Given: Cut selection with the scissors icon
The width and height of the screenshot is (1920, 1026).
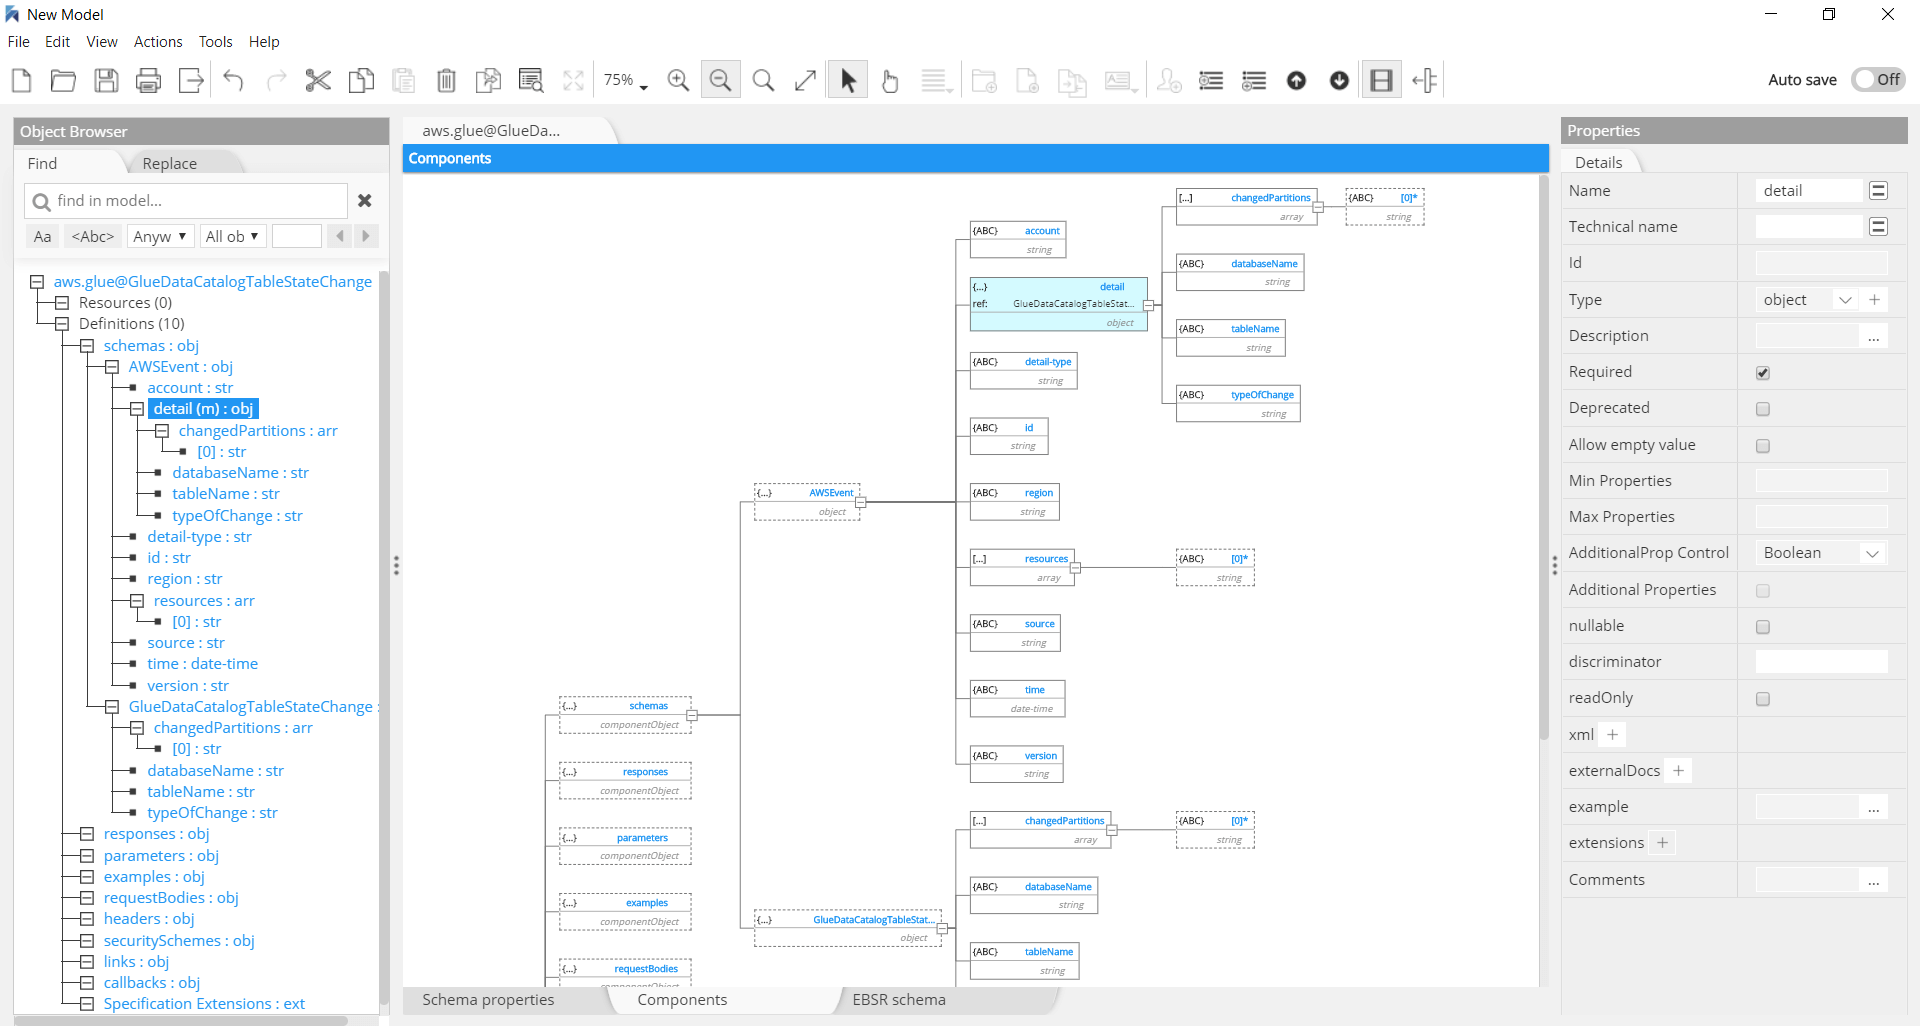Looking at the screenshot, I should (318, 80).
